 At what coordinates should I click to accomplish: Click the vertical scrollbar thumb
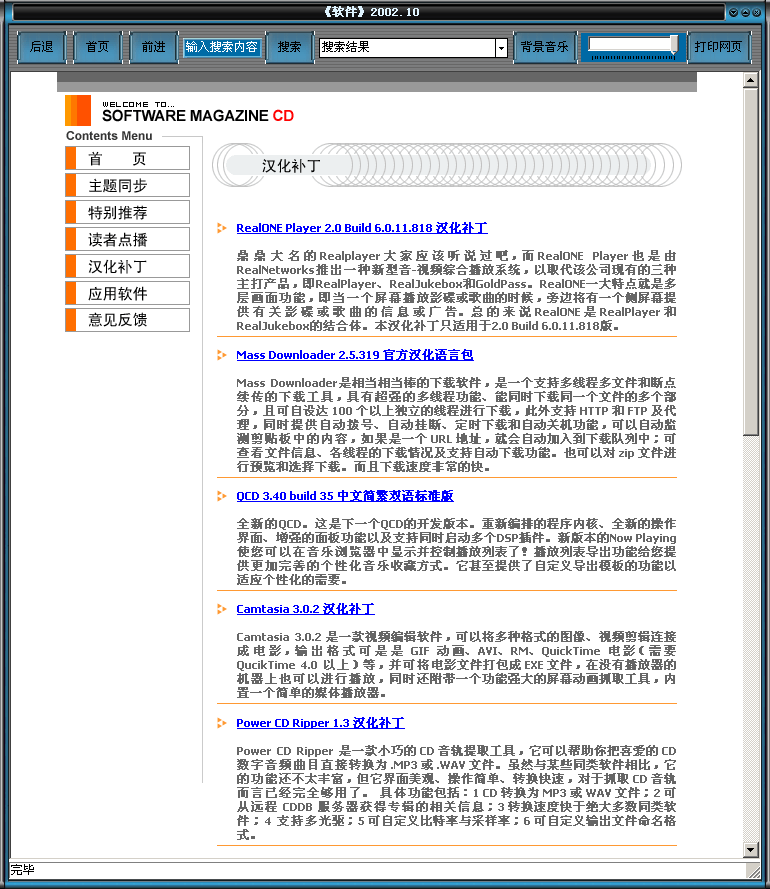[751, 261]
